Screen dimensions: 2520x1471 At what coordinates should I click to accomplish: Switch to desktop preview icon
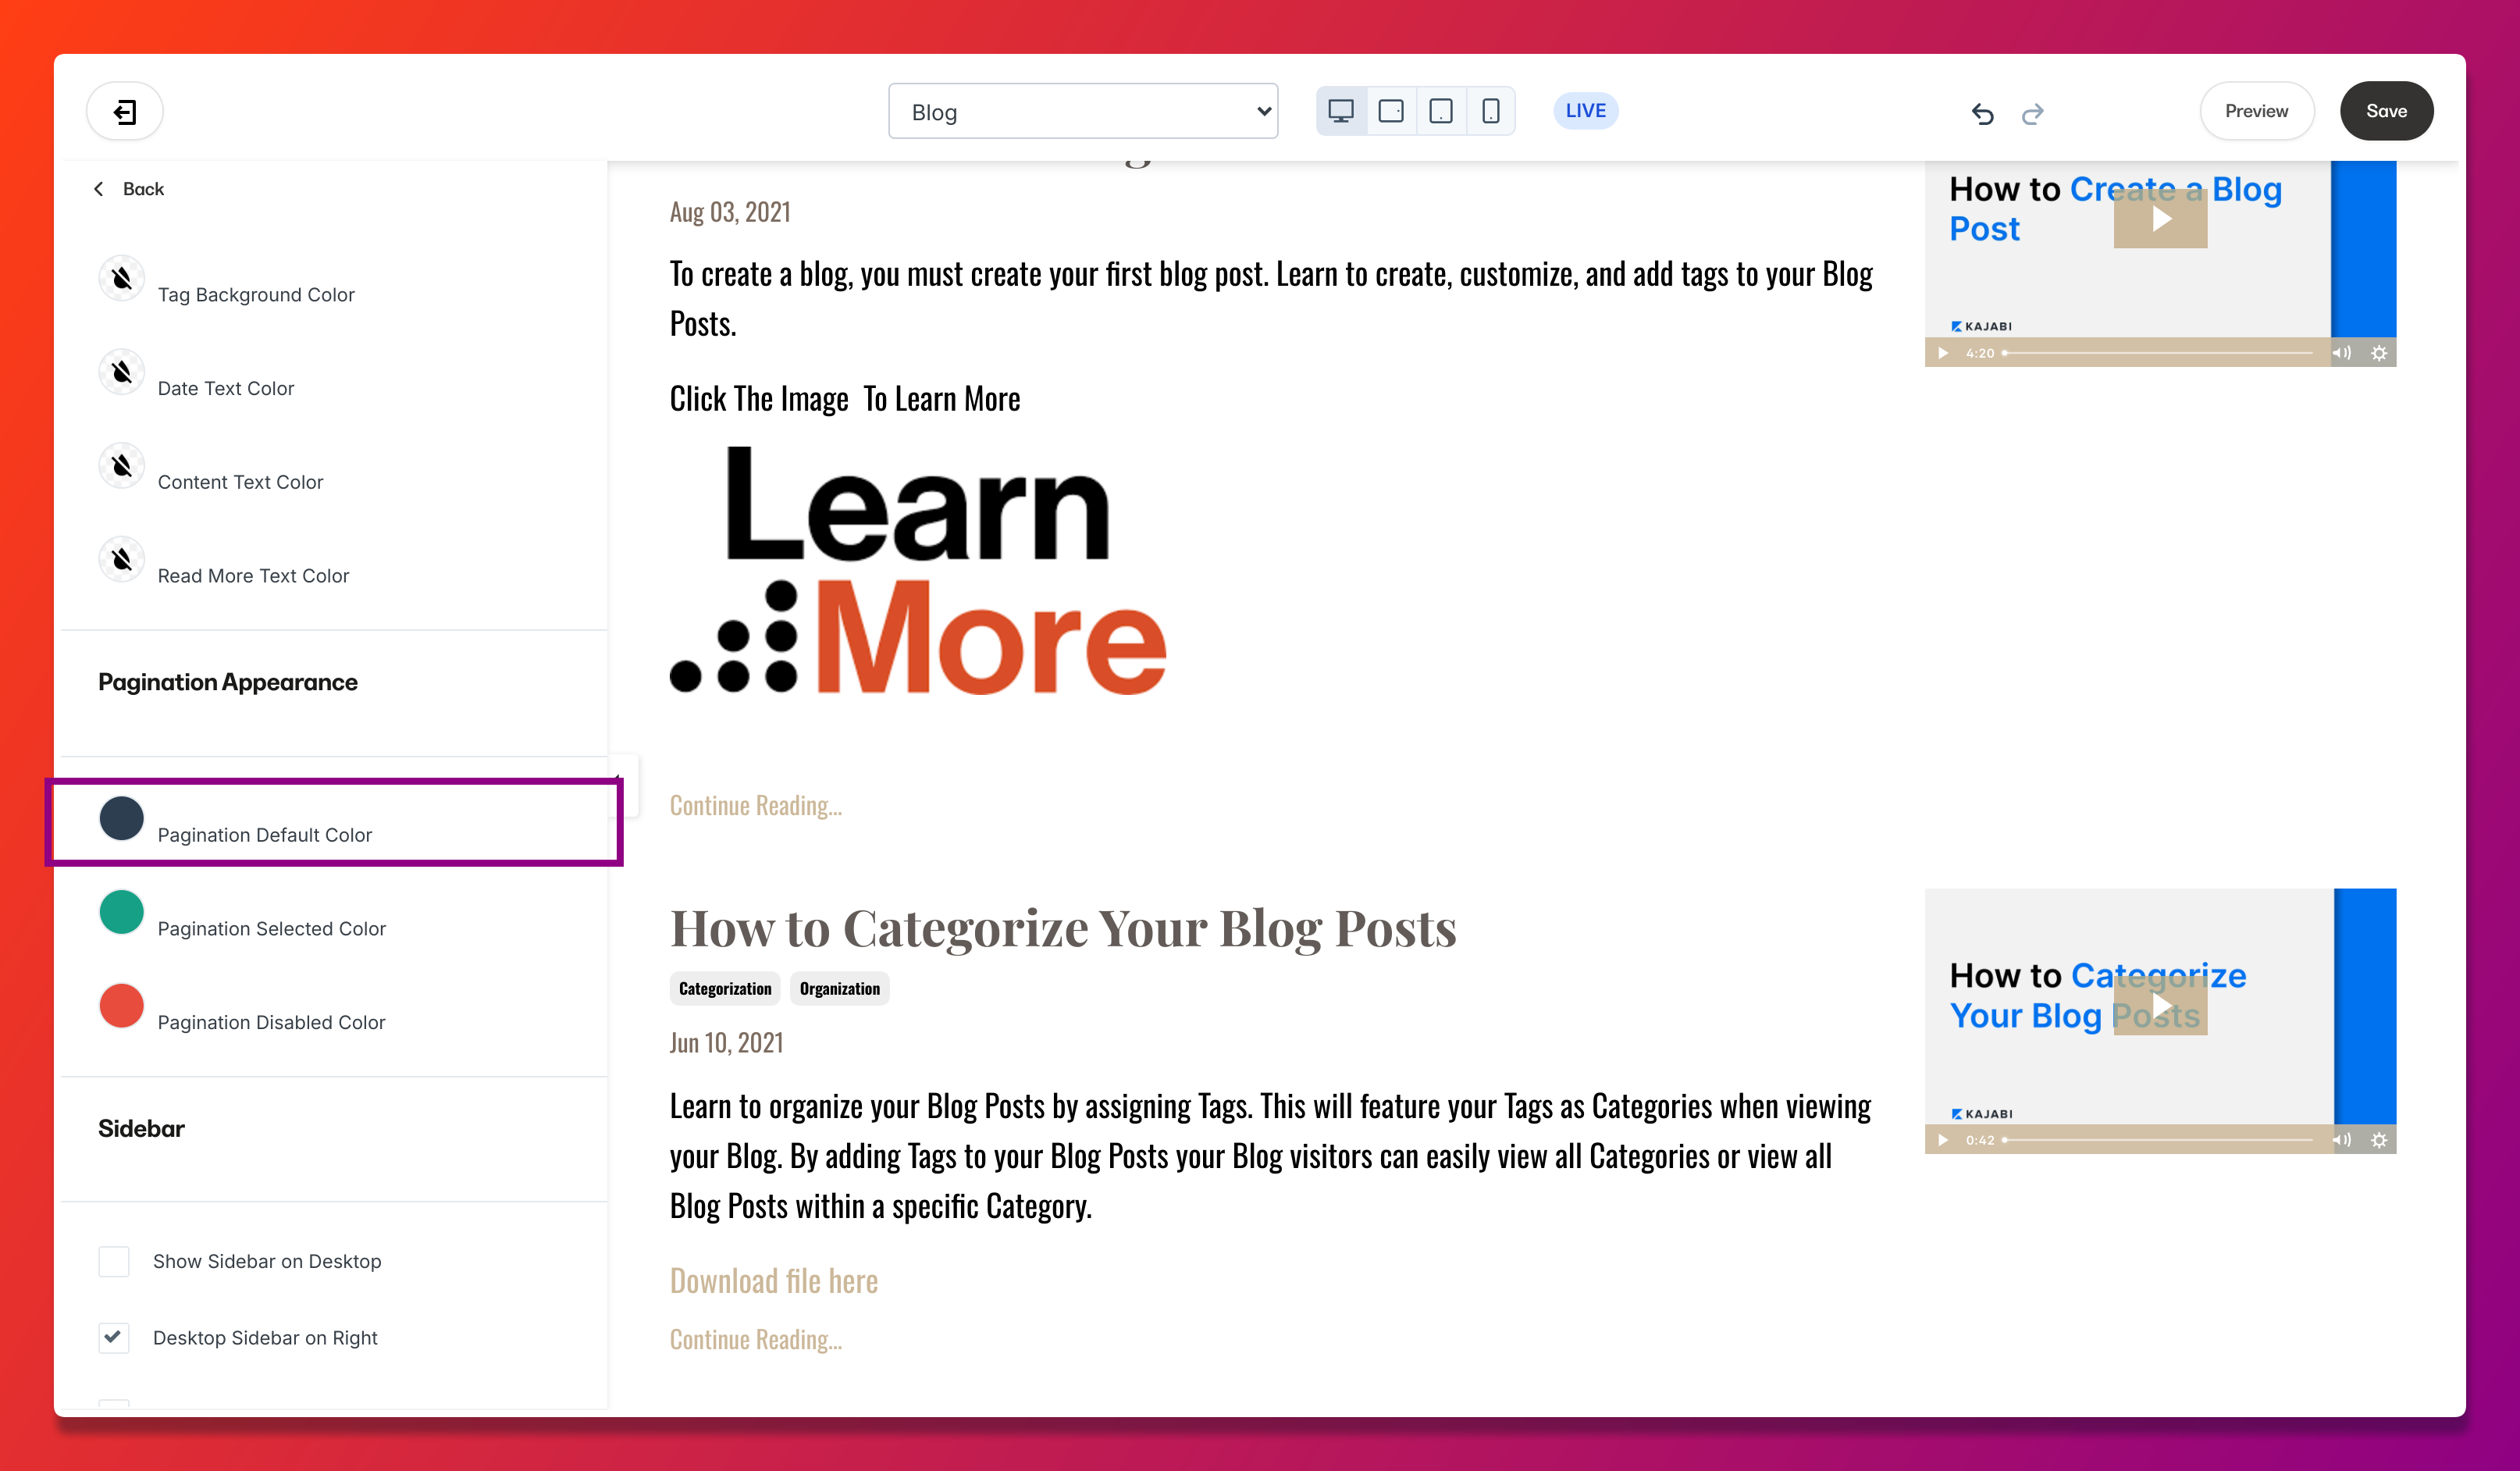(1341, 111)
